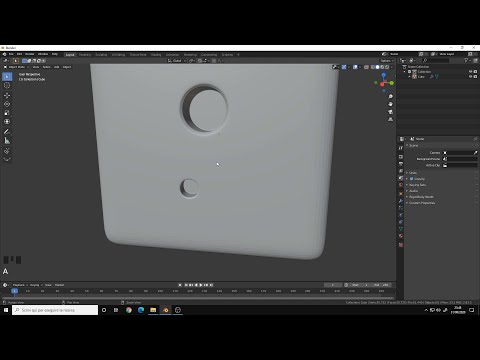480x360 pixels.
Task: Open the Modifiers properties tab icon
Action: tap(401, 201)
